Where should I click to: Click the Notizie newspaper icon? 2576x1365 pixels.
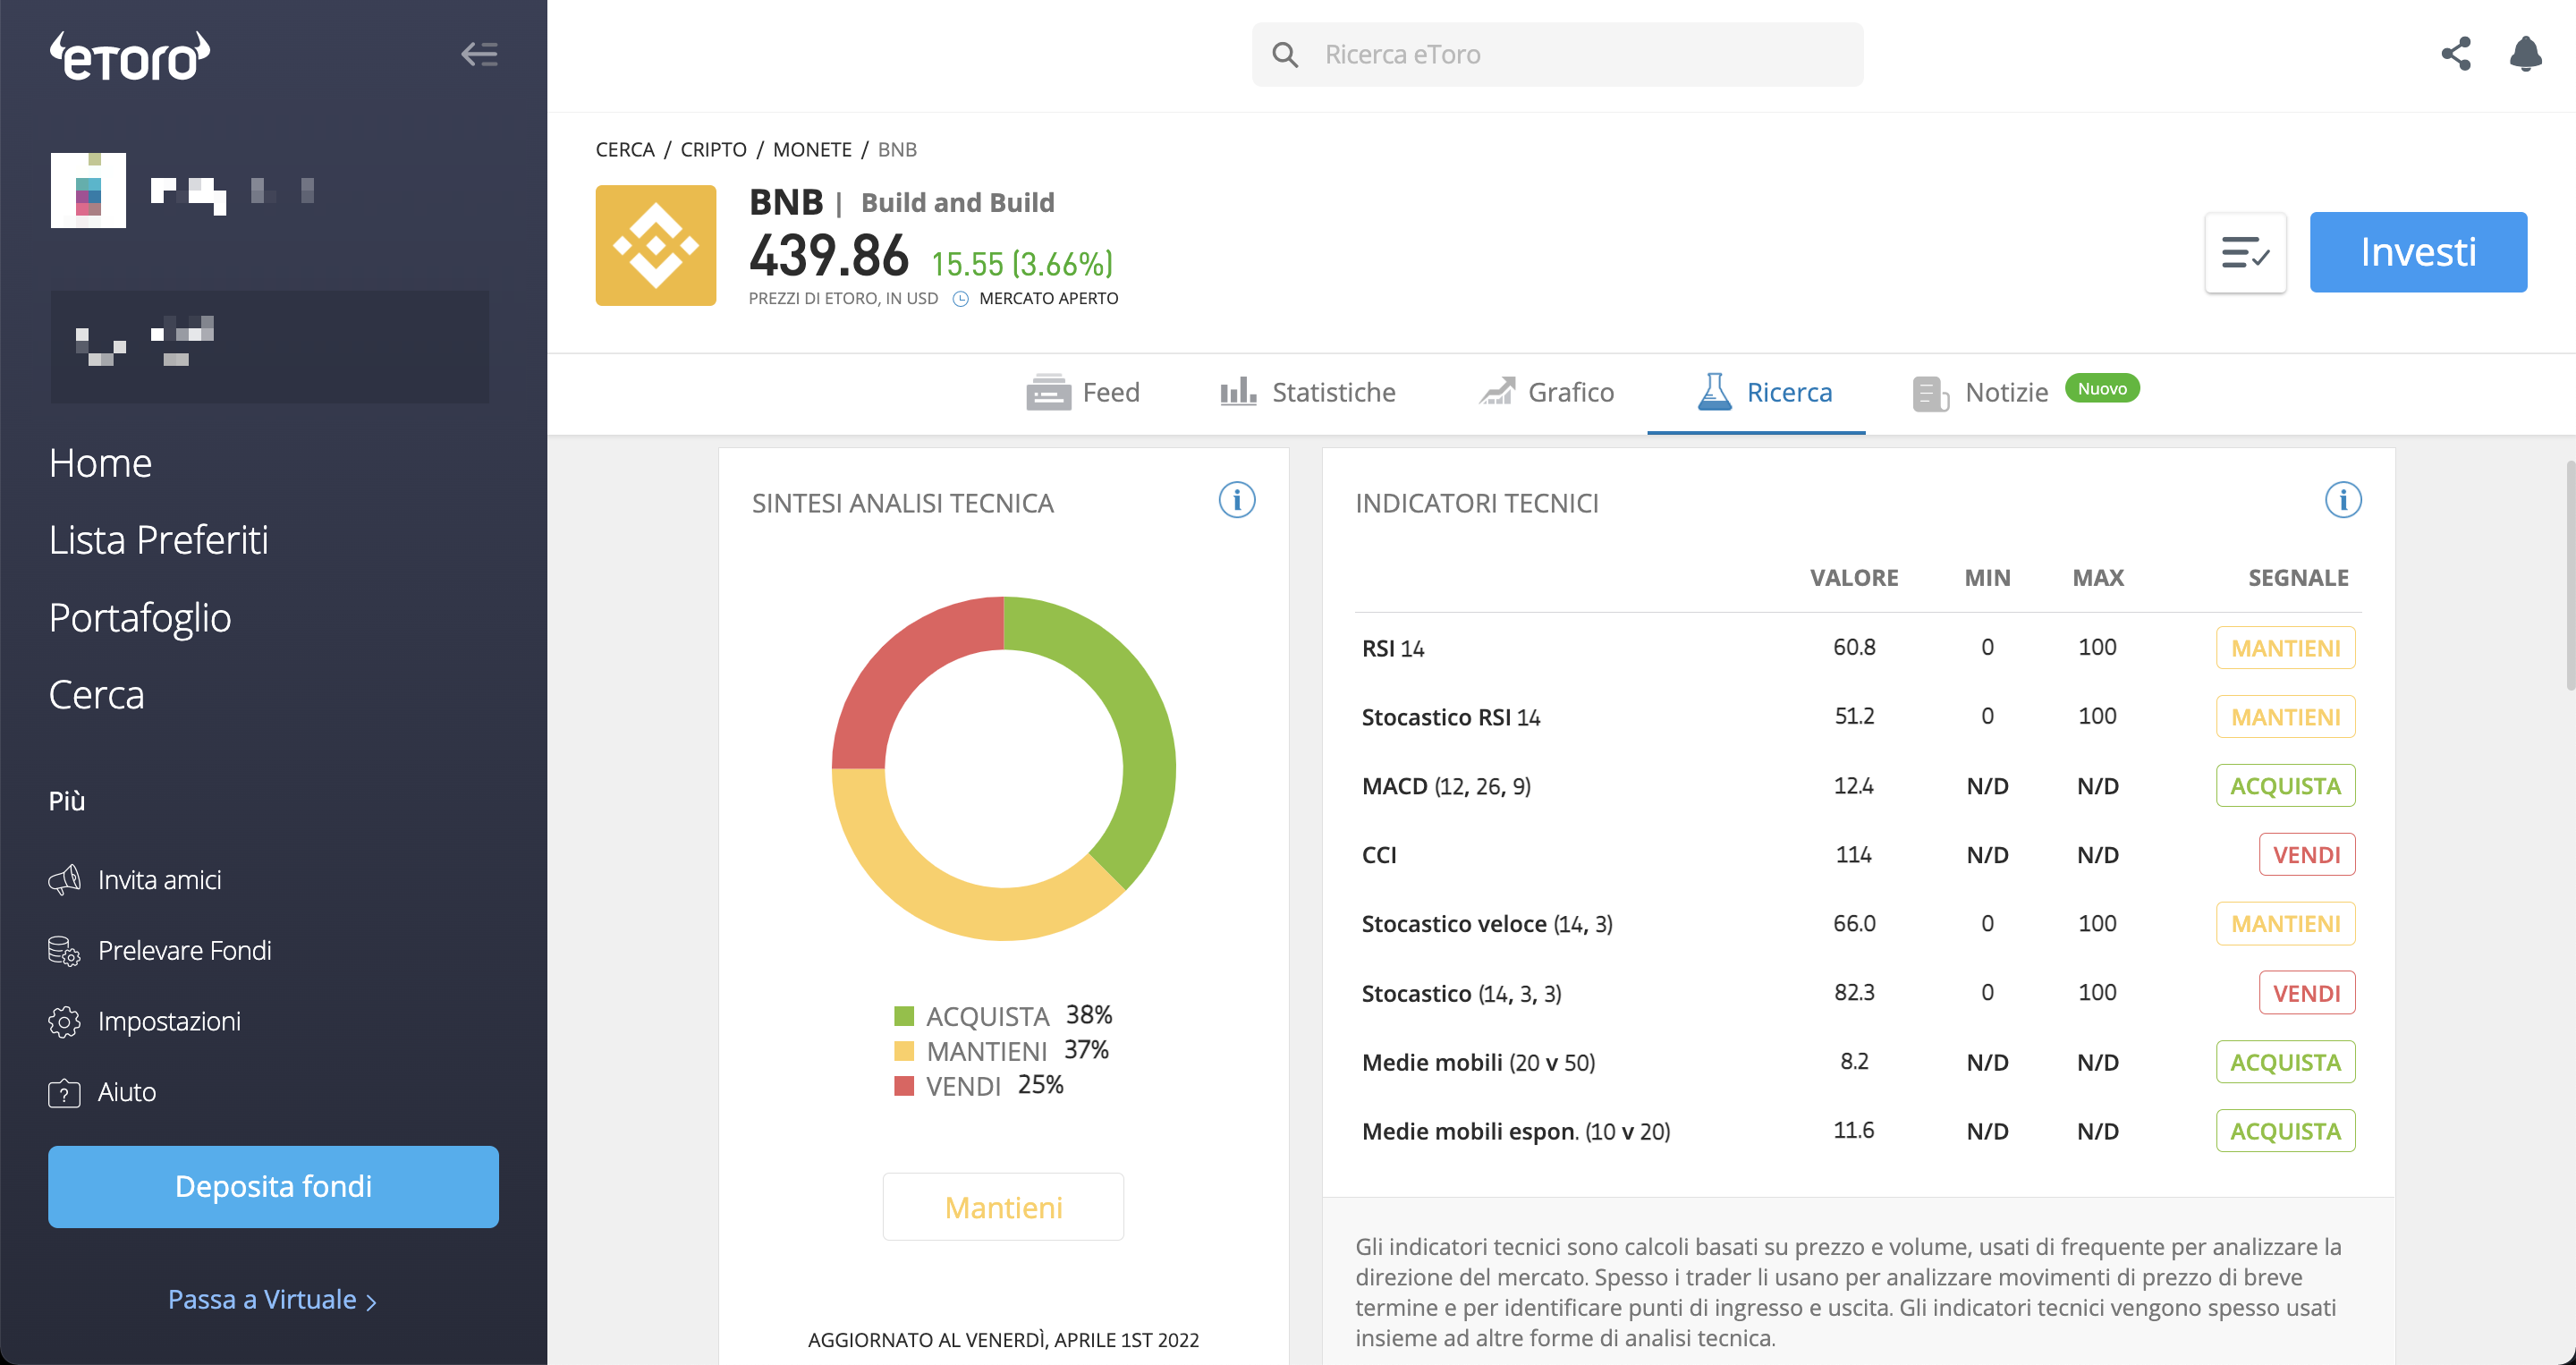click(1930, 393)
